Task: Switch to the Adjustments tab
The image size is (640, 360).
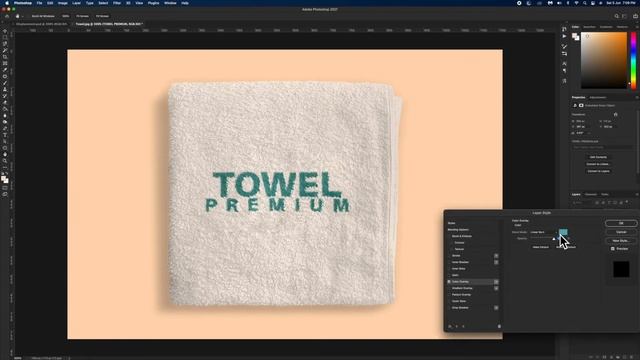Action: pos(598,97)
